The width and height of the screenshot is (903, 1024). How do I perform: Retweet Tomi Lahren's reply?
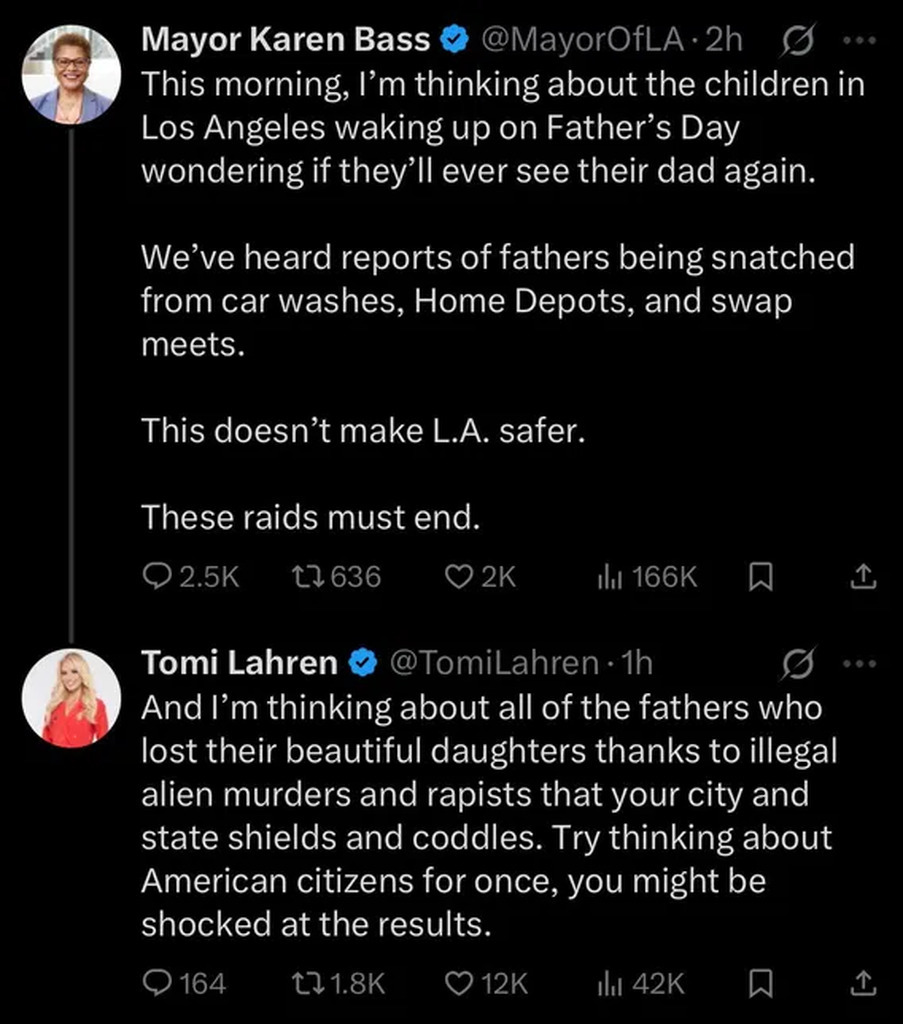click(x=304, y=983)
